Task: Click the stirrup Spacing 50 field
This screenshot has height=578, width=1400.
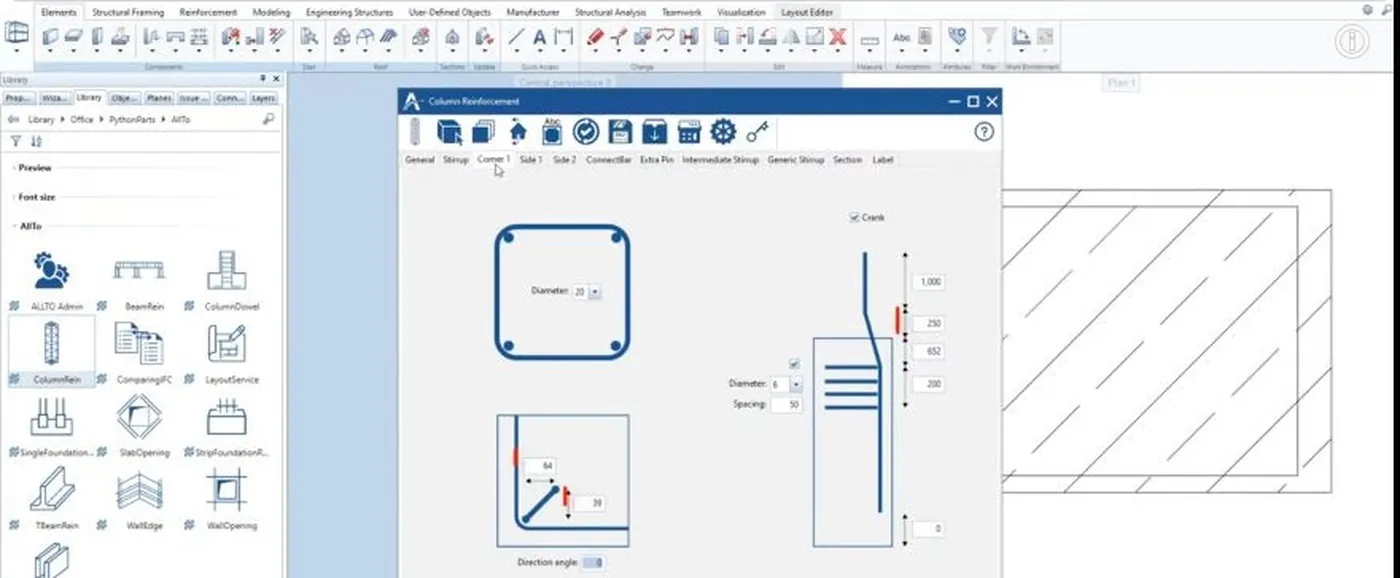Action: 786,405
